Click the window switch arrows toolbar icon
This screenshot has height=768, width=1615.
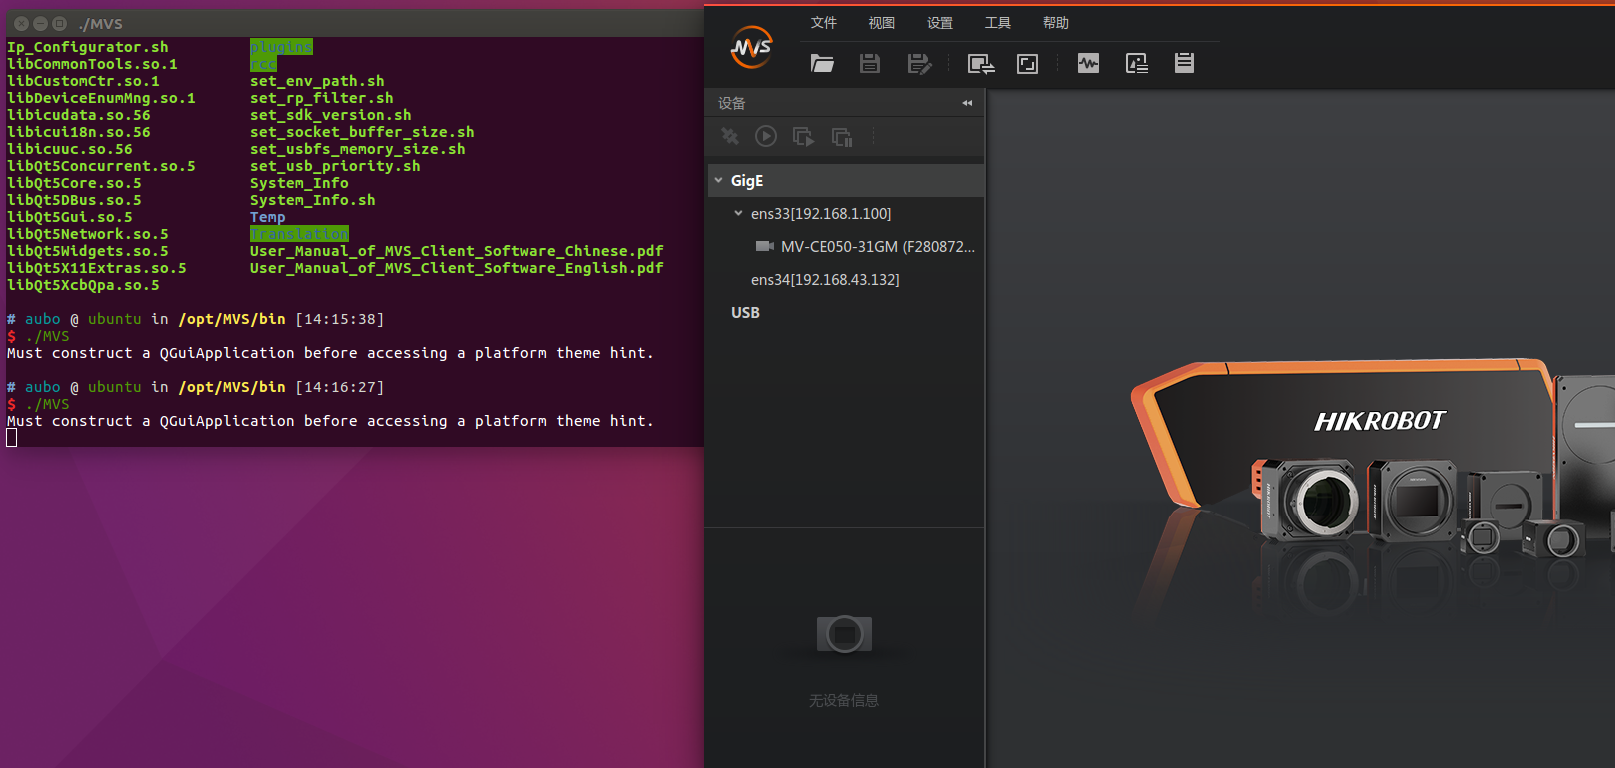981,64
